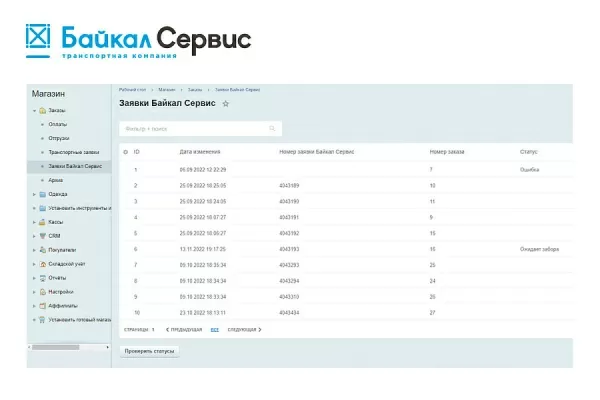Expand the Одежда tree node arrow
The width and height of the screenshot is (600, 400).
34,194
